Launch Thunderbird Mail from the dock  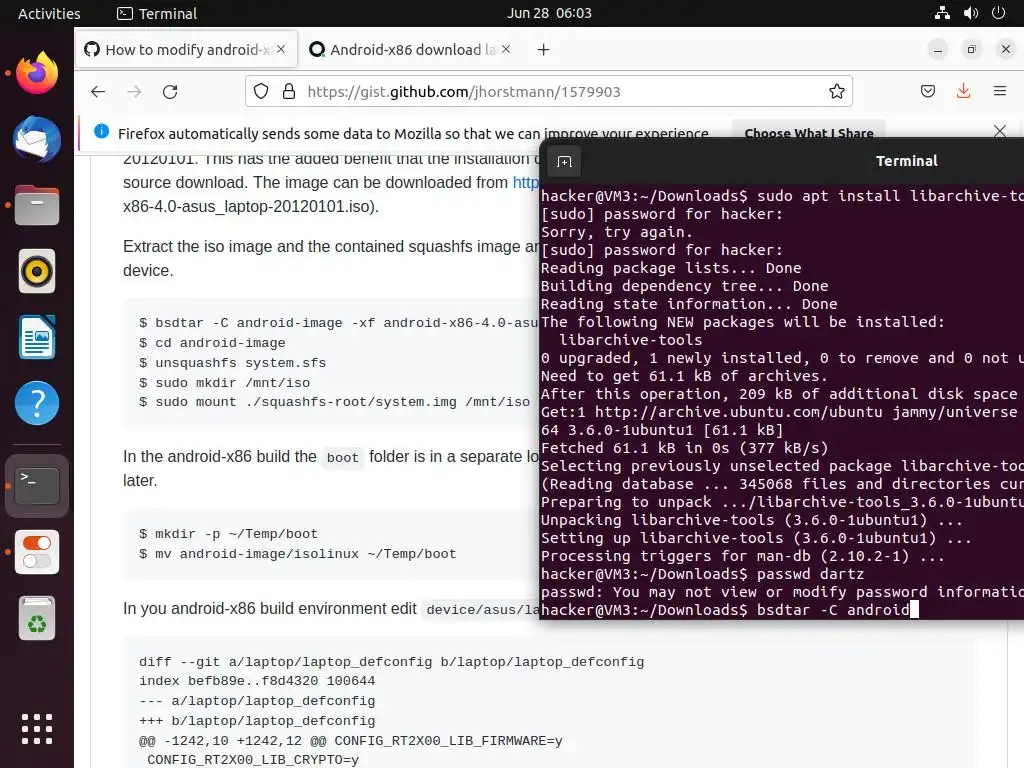(x=37, y=139)
